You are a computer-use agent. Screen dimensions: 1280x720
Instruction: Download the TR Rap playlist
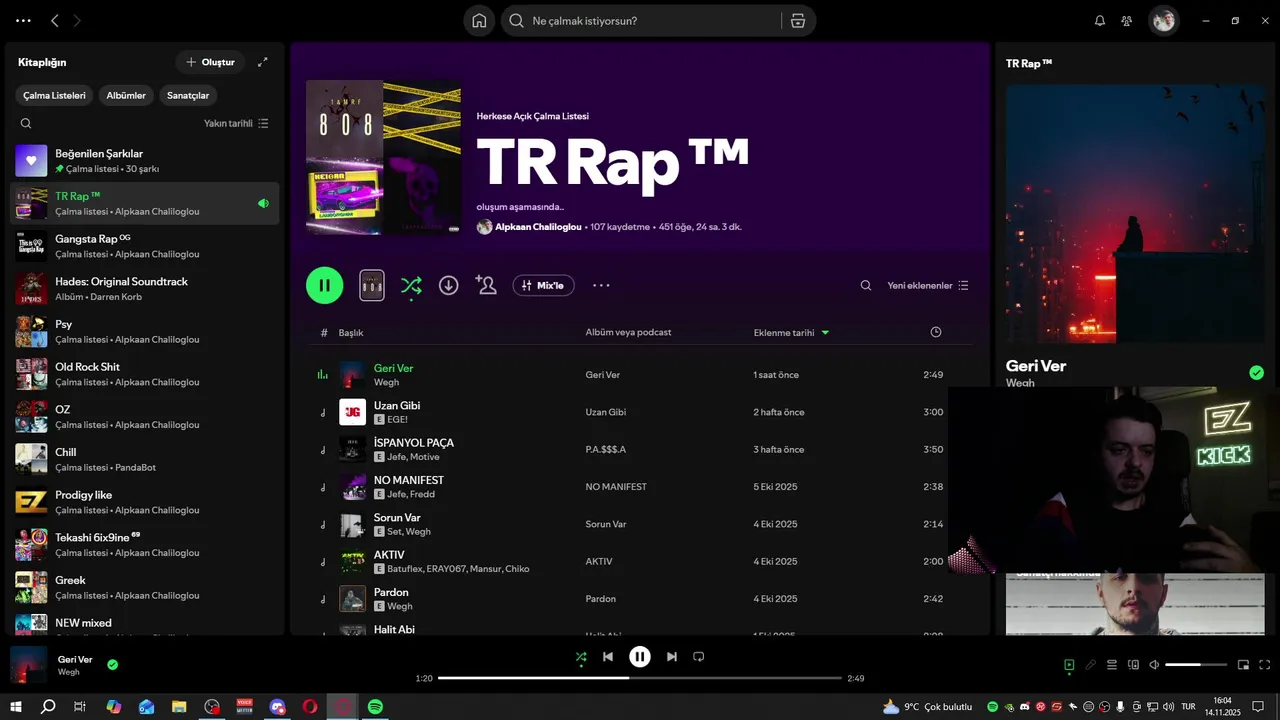coord(449,285)
